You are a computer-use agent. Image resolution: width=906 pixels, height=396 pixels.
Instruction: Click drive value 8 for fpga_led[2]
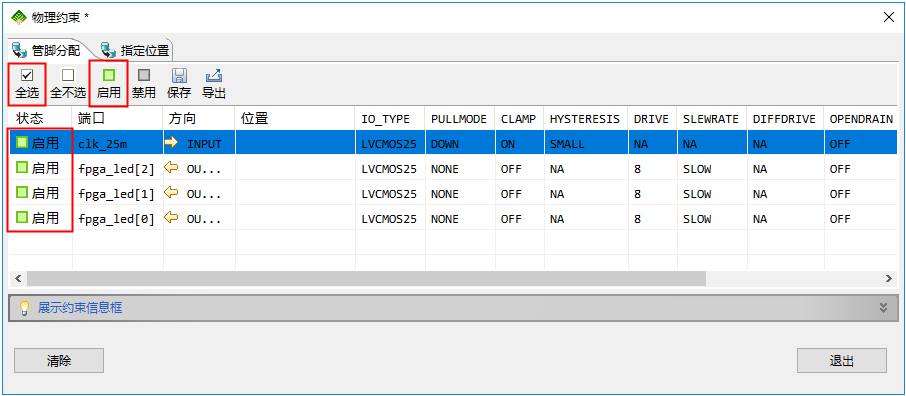click(x=653, y=168)
